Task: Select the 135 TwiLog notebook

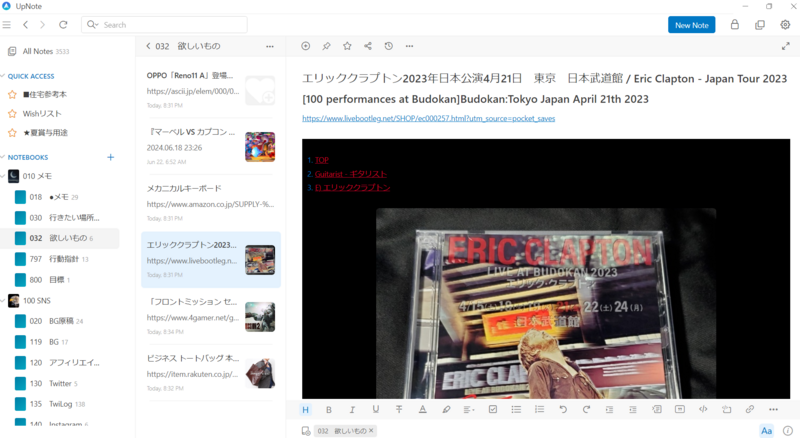Action: [x=57, y=404]
